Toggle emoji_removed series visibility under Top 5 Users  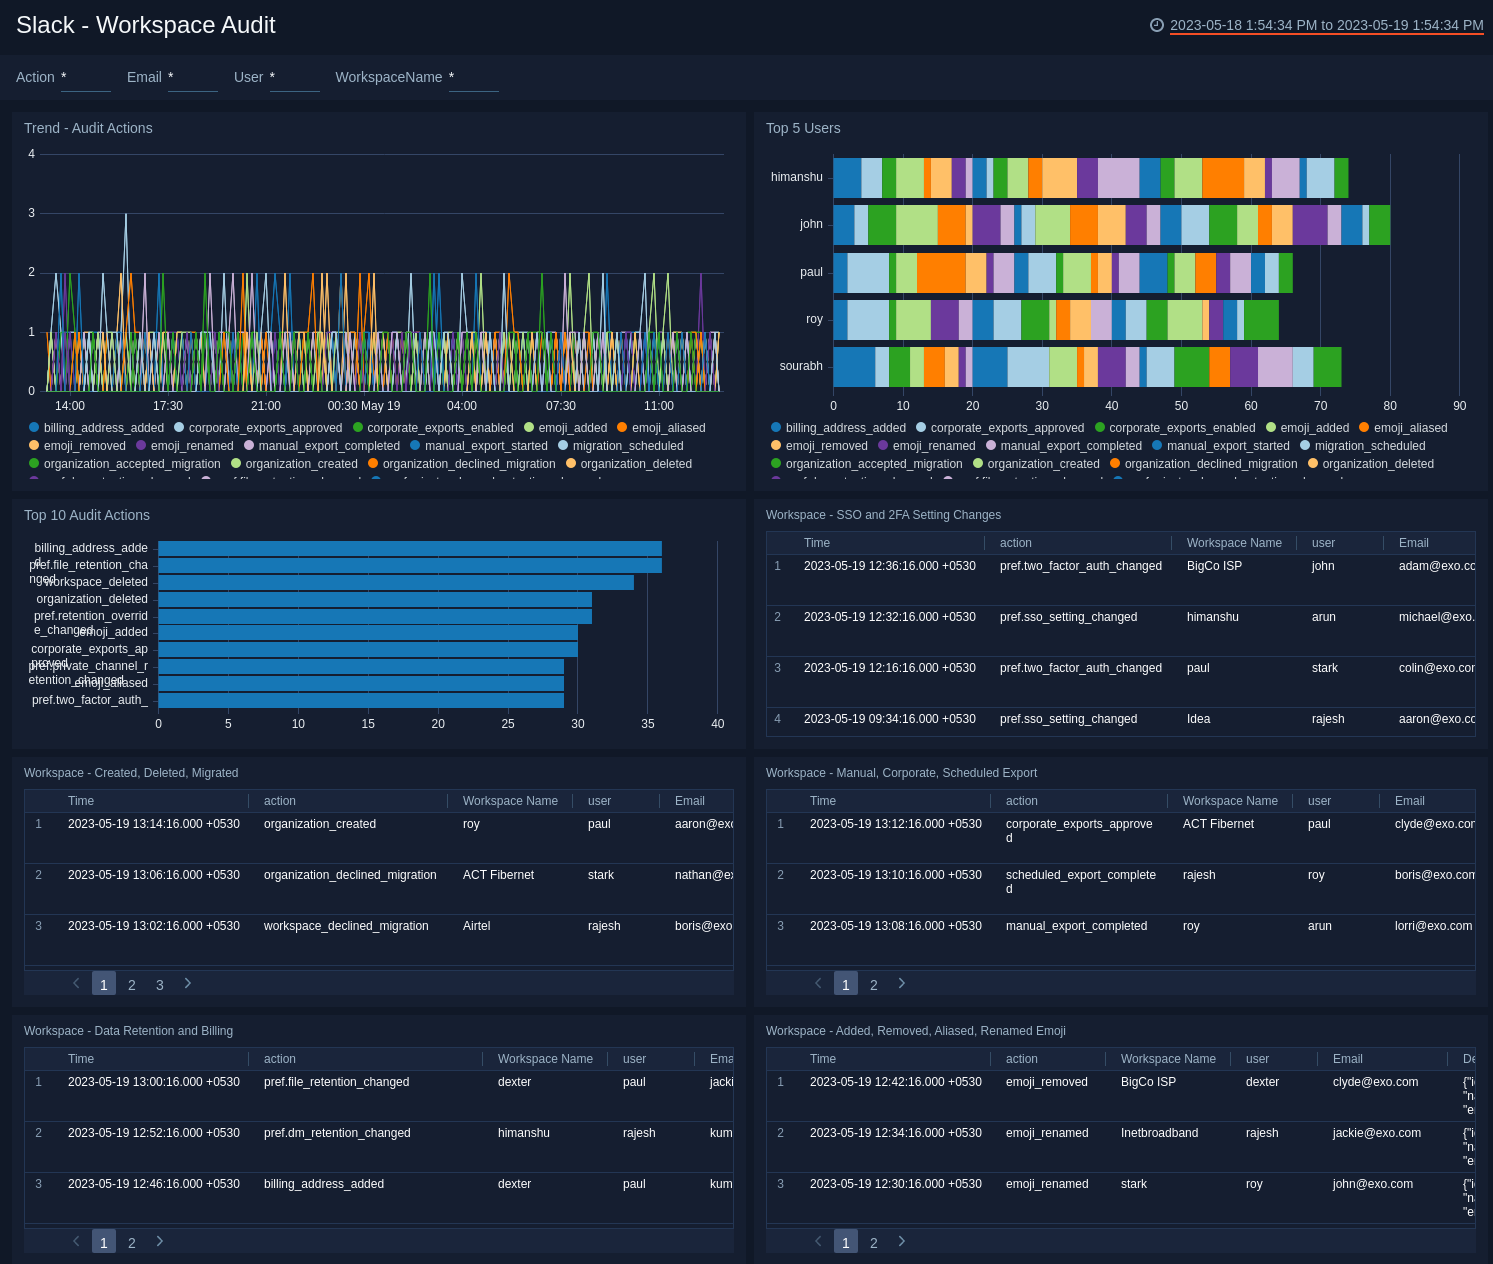(x=775, y=445)
